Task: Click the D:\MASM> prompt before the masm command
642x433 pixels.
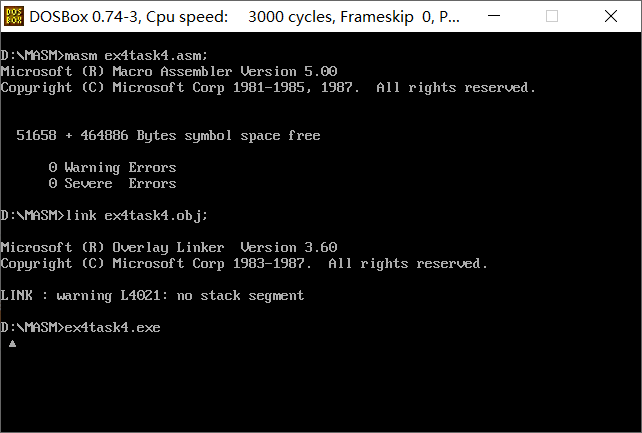Action: pyautogui.click(x=32, y=55)
